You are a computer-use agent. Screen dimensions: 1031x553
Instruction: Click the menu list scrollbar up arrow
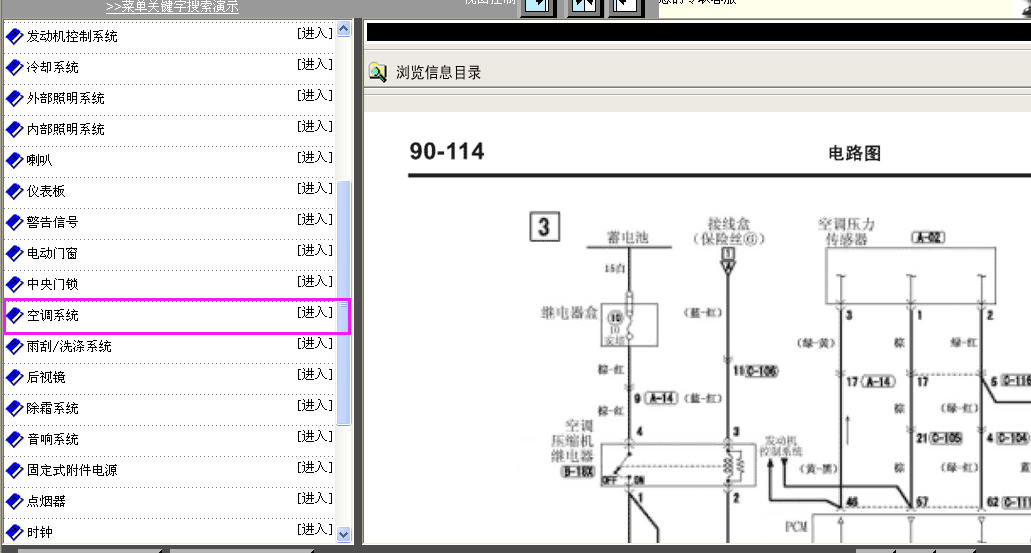[344, 29]
